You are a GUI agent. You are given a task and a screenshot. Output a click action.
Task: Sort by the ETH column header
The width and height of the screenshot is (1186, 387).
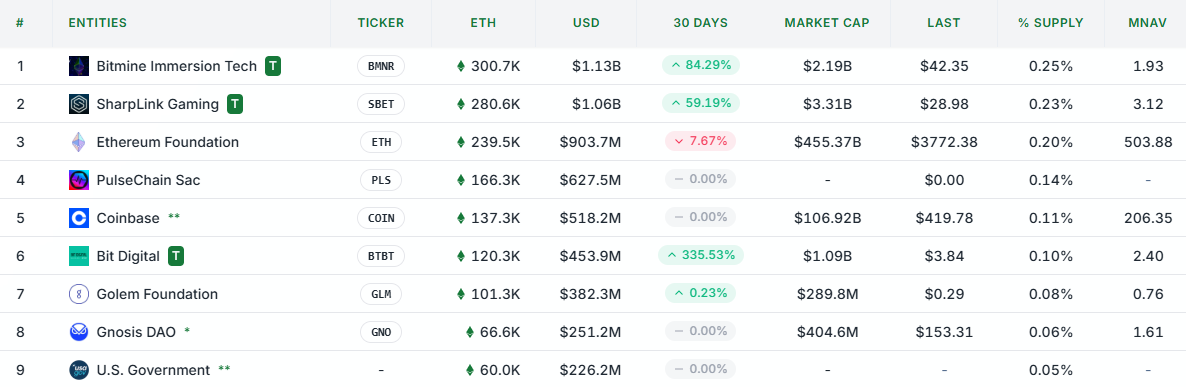(483, 23)
